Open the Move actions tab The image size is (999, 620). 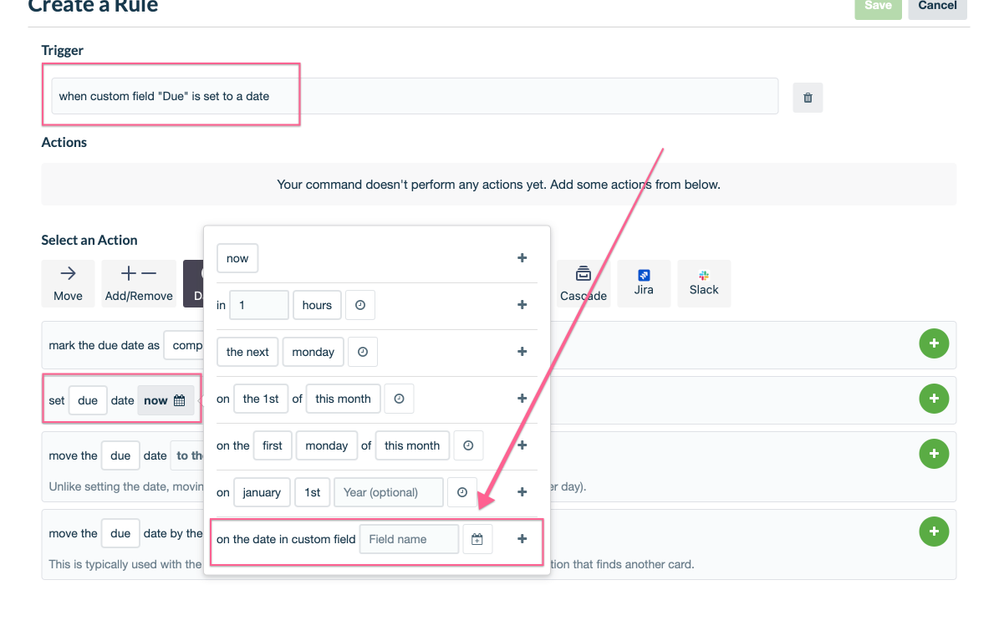[x=68, y=284]
